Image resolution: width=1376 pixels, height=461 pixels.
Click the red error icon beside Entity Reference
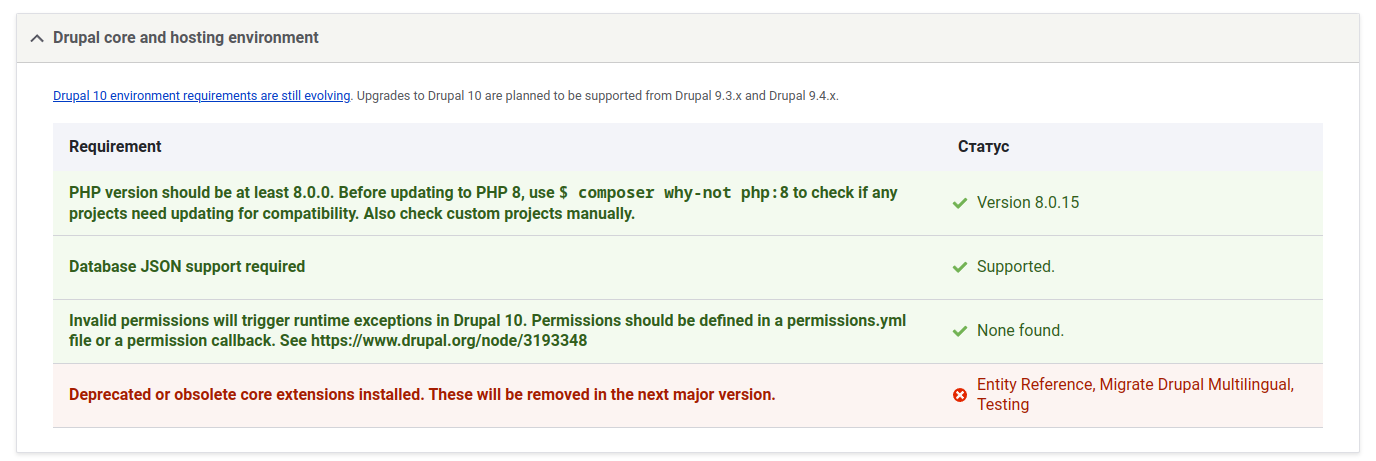pos(960,395)
